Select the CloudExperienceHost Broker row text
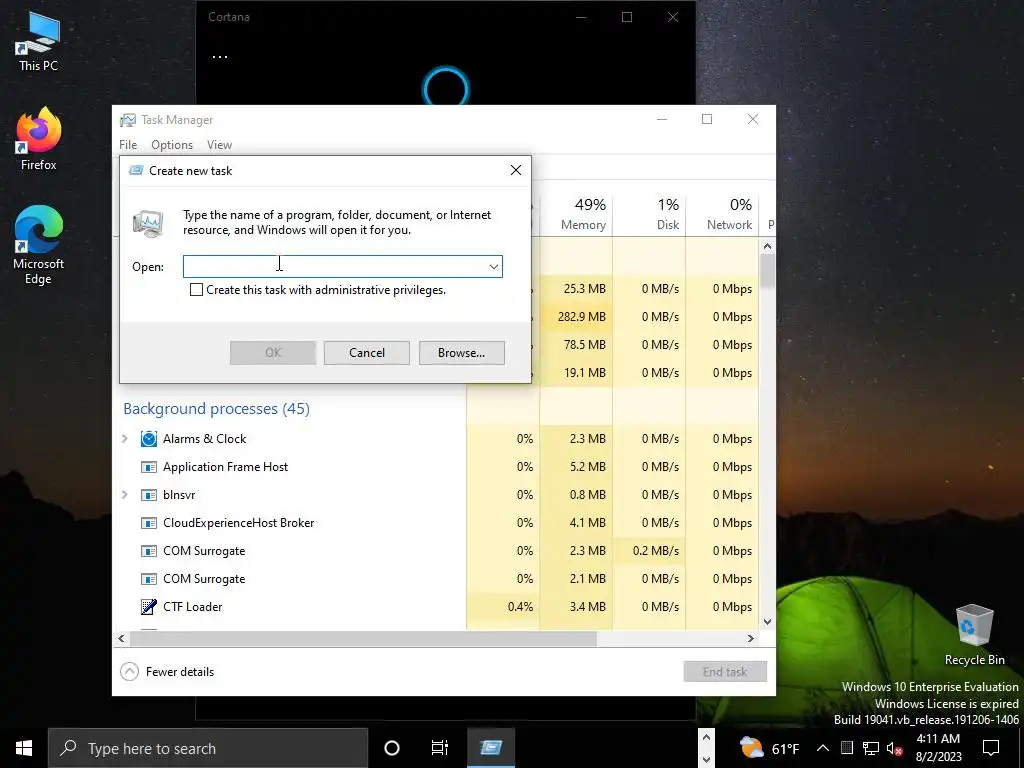 pos(238,523)
